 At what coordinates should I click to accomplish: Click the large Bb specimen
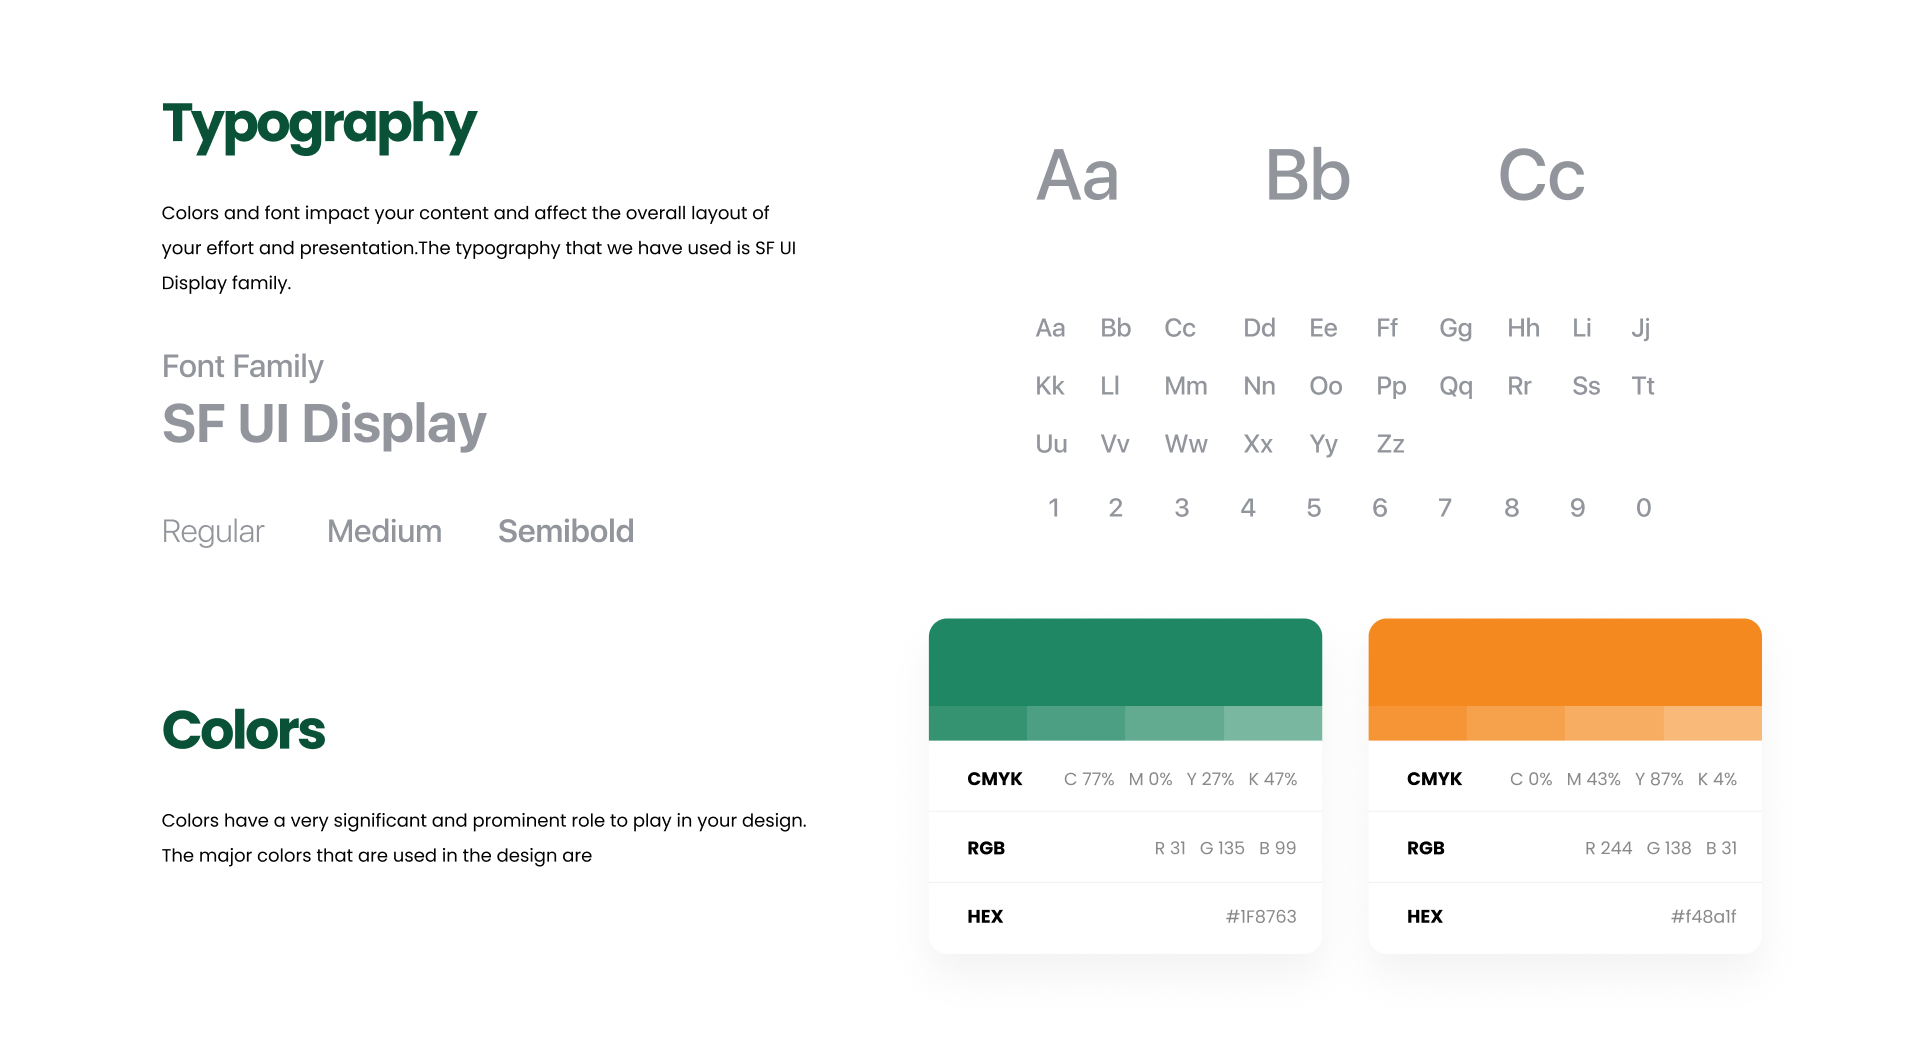[1308, 175]
